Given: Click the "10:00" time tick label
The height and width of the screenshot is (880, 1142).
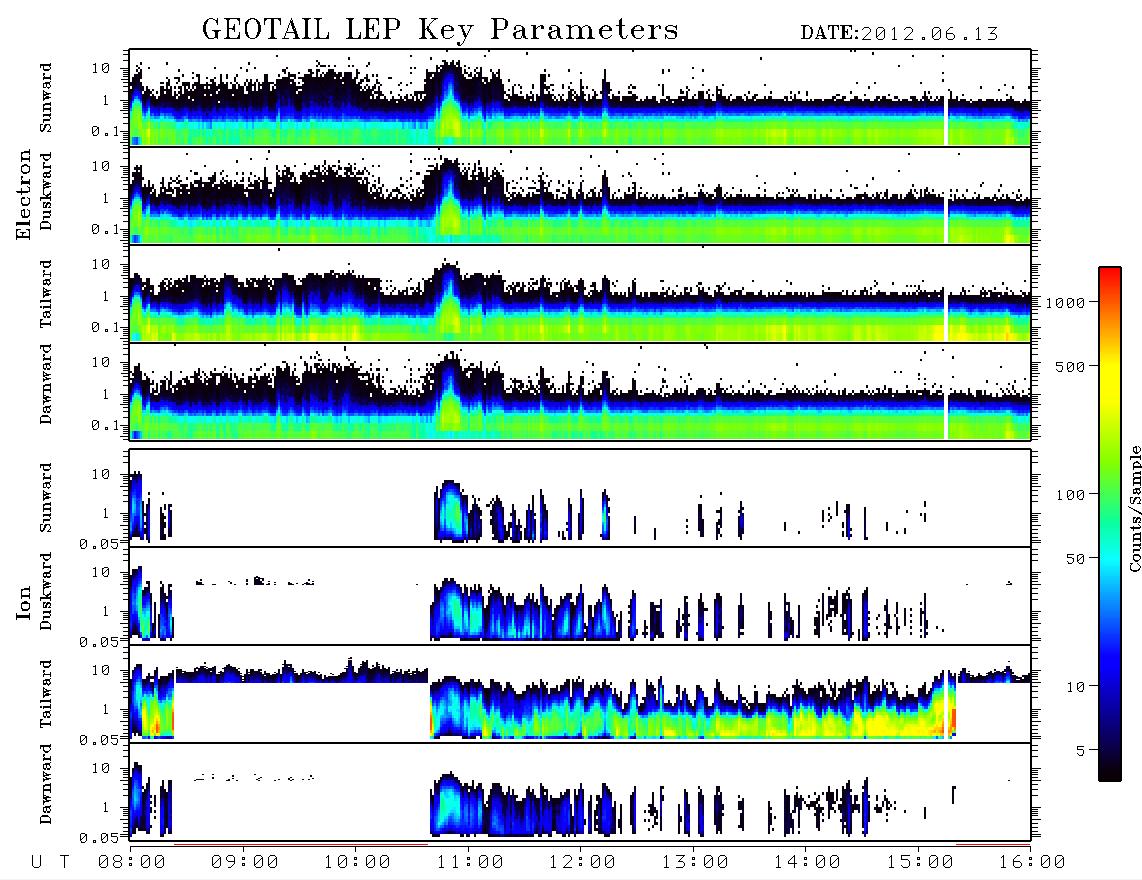Looking at the screenshot, I should [x=357, y=863].
